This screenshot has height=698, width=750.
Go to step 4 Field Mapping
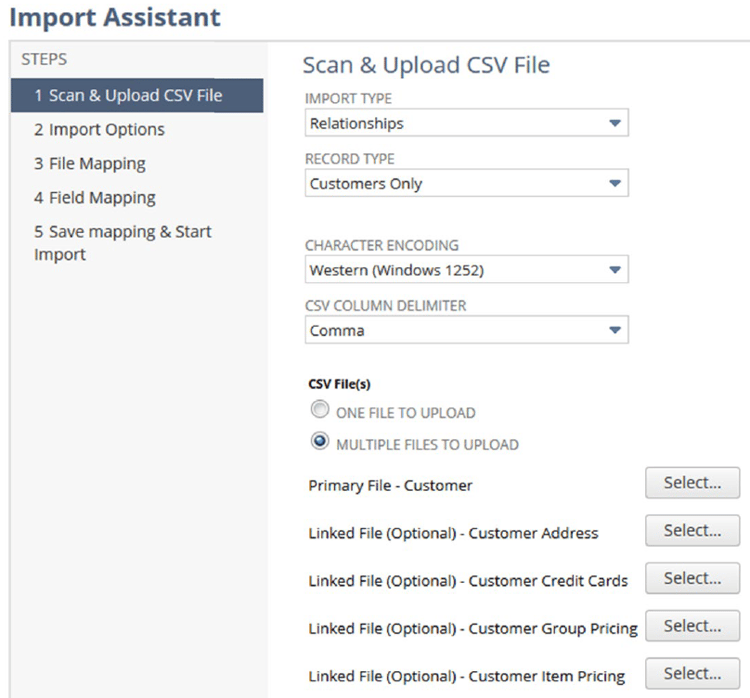coord(94,198)
